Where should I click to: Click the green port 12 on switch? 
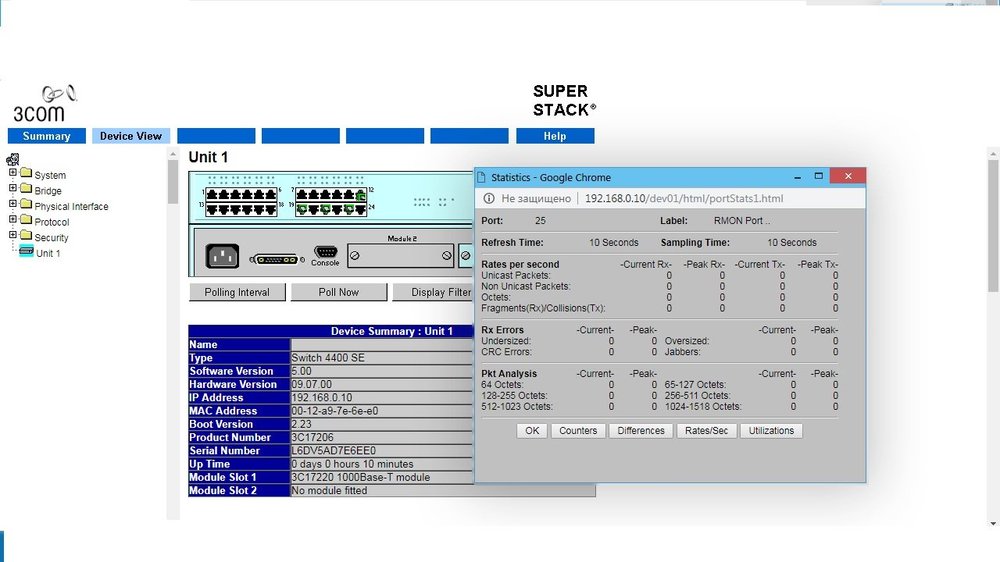361,194
